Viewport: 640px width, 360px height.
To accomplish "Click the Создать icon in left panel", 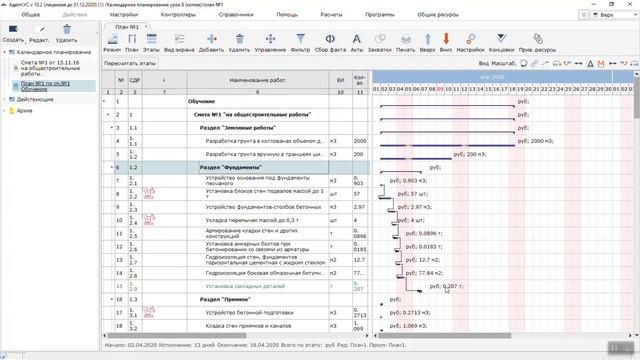I will click(x=13, y=29).
